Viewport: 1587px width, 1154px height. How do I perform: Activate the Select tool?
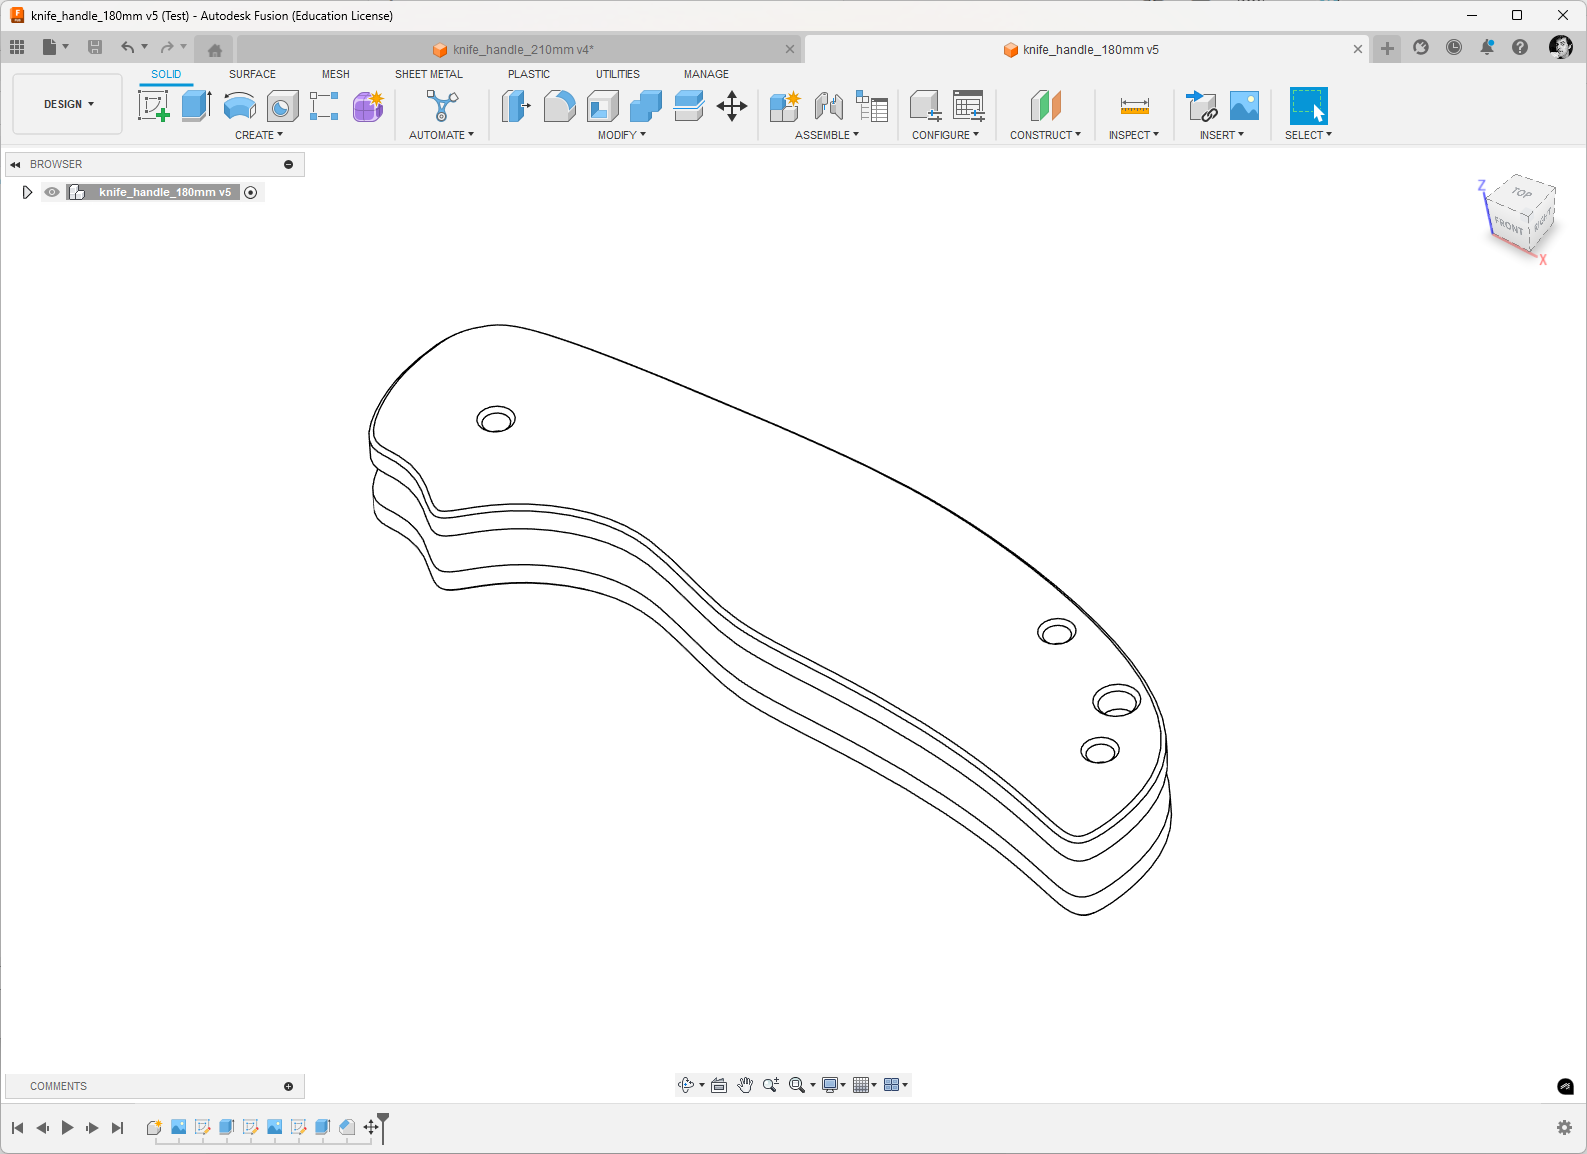tap(1308, 106)
